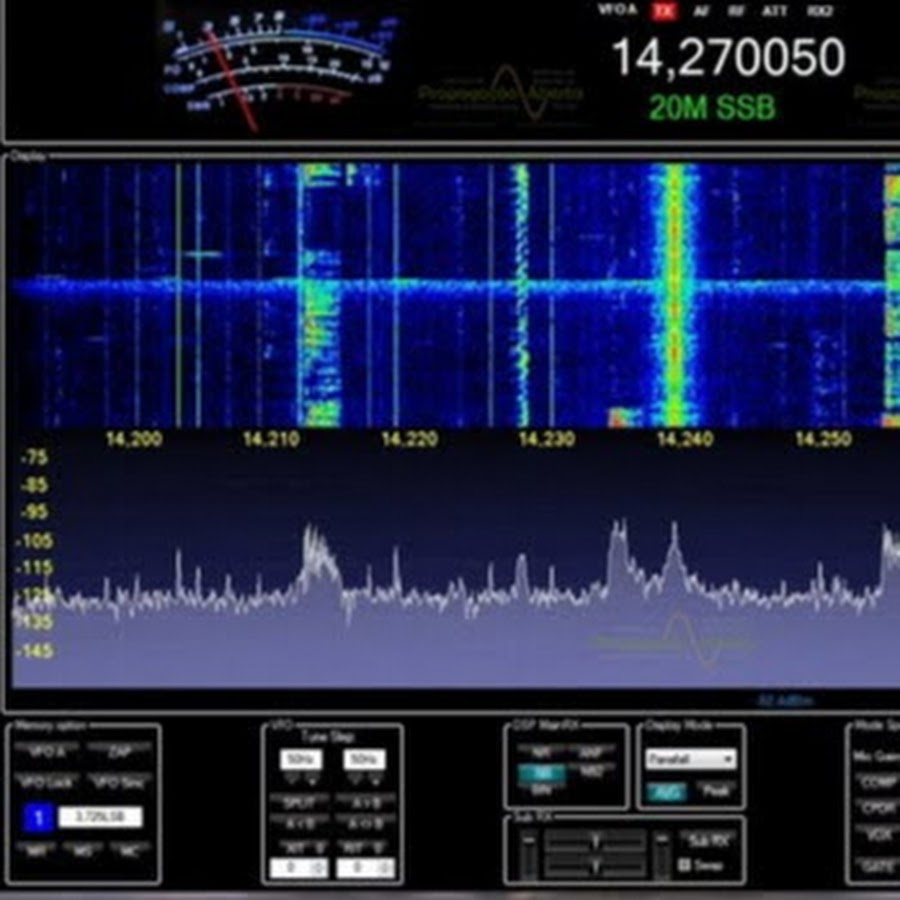The image size is (900, 900).
Task: Toggle the RX2 indicator at top
Action: [x=820, y=11]
